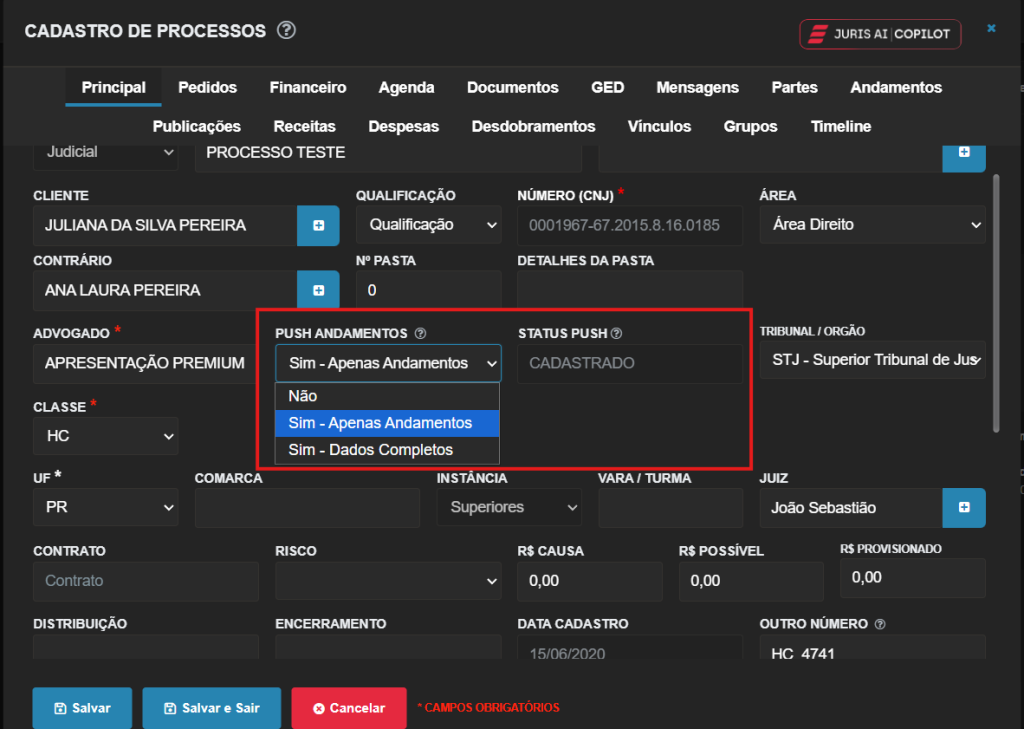Open the Classe HC dropdown
The width and height of the screenshot is (1024, 729).
click(x=106, y=436)
